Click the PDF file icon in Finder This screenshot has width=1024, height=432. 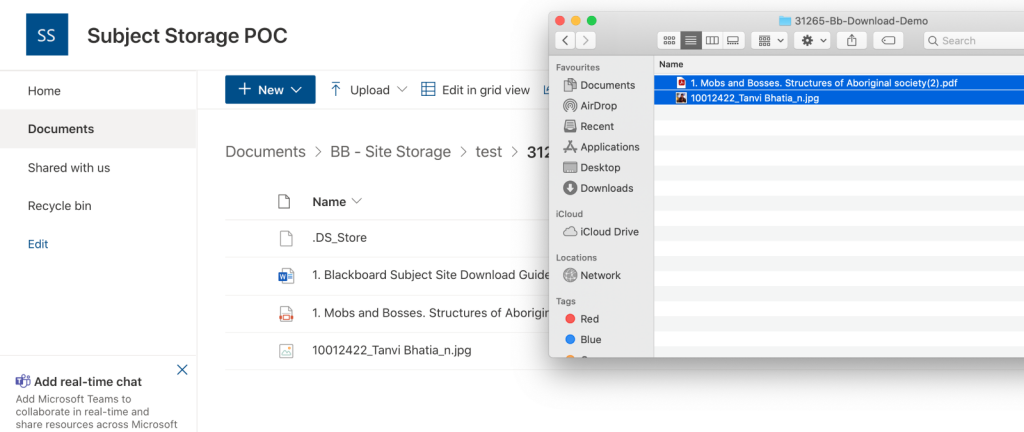pyautogui.click(x=681, y=83)
